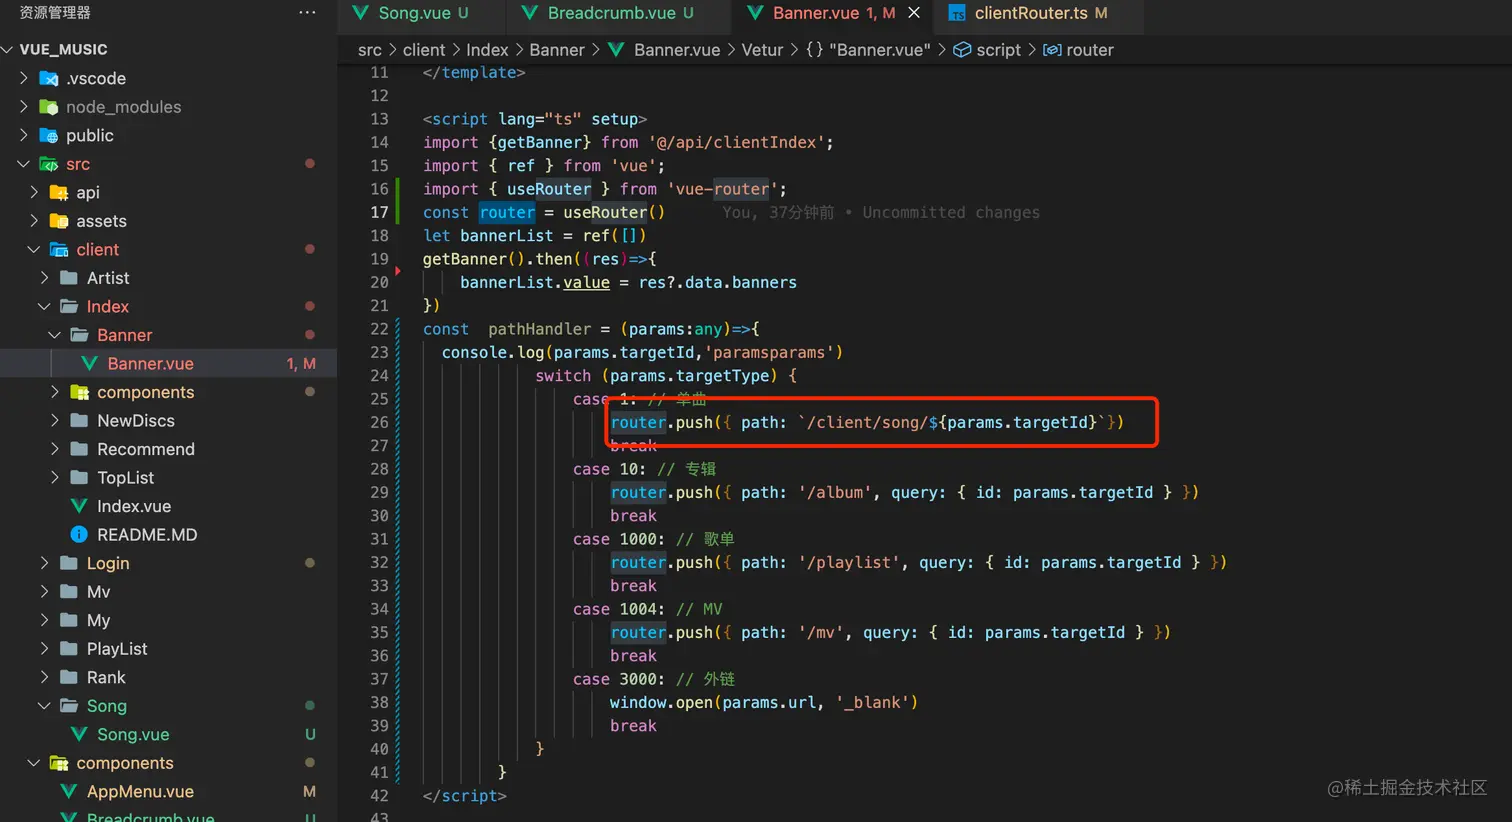Click the Song folder icon in Explorer
Image resolution: width=1512 pixels, height=822 pixels.
[x=69, y=706]
